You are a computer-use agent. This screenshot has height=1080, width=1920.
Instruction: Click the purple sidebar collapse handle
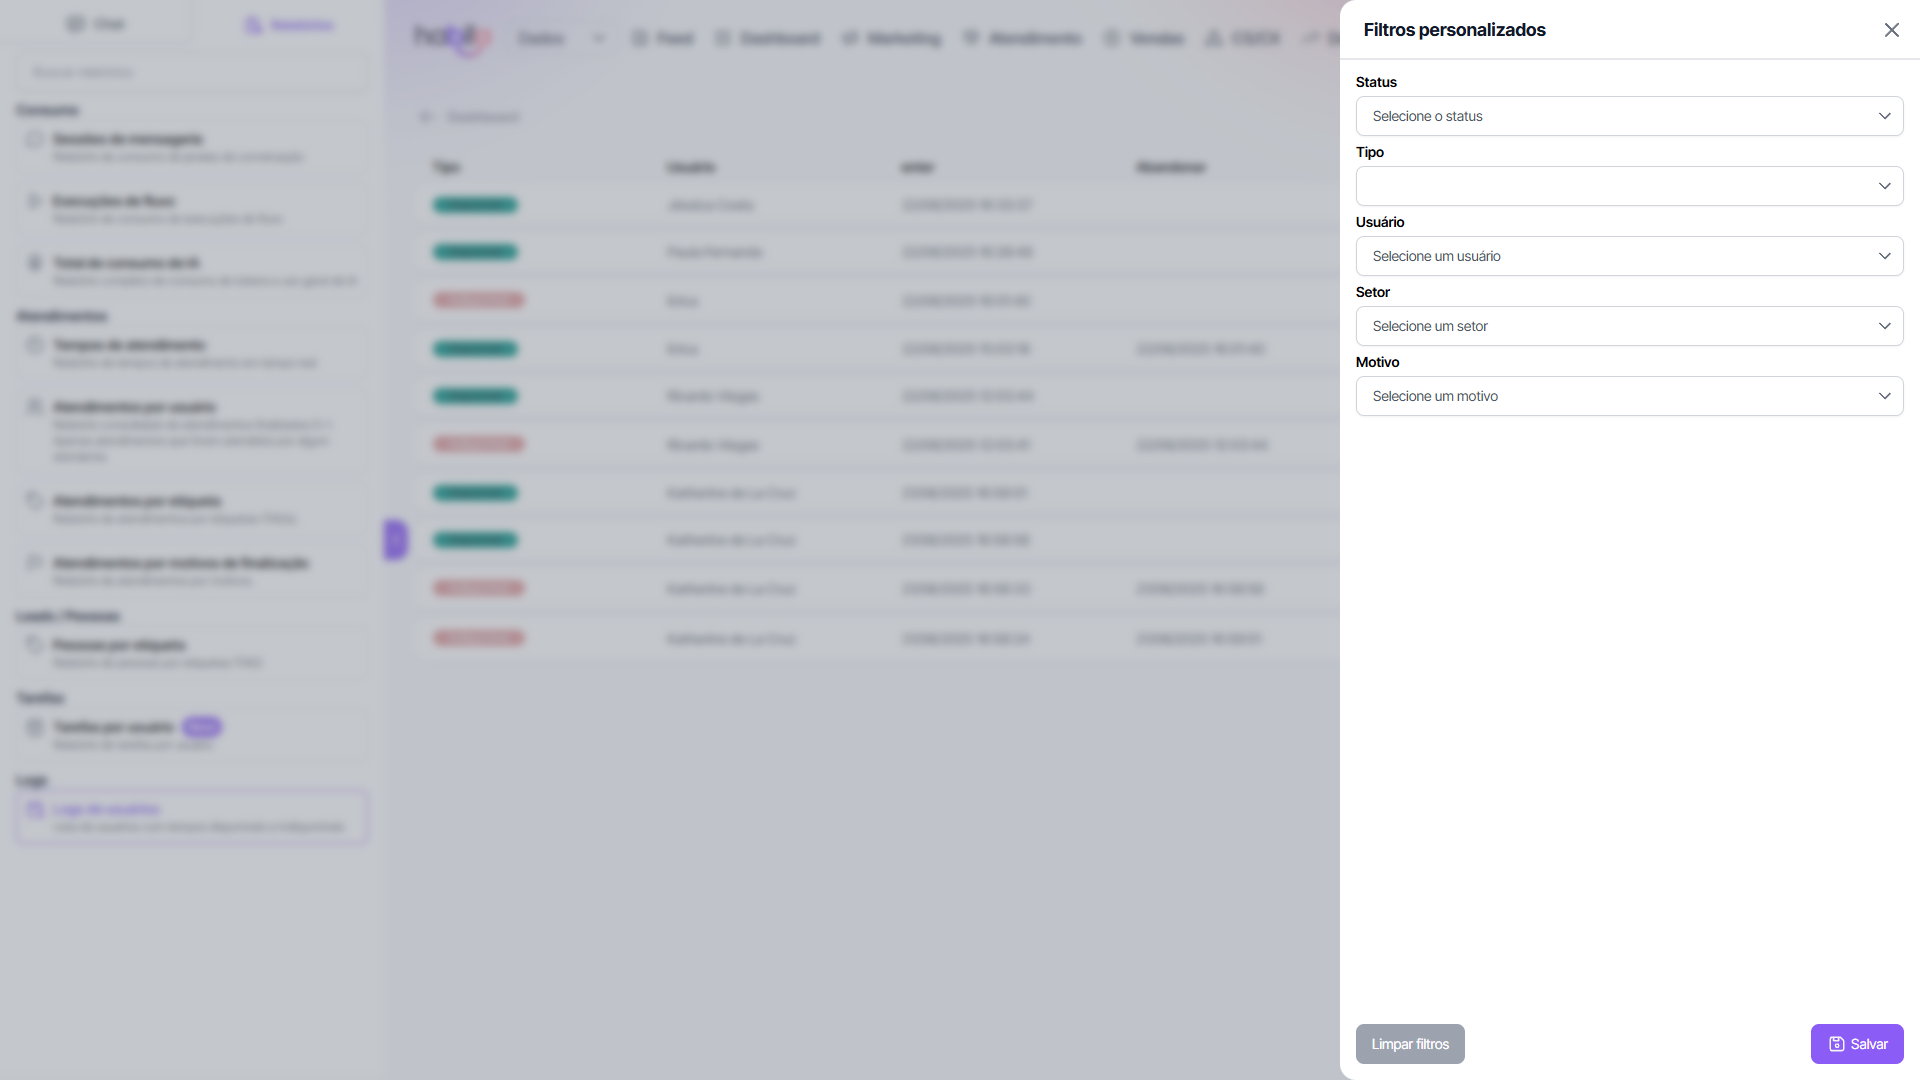point(395,540)
